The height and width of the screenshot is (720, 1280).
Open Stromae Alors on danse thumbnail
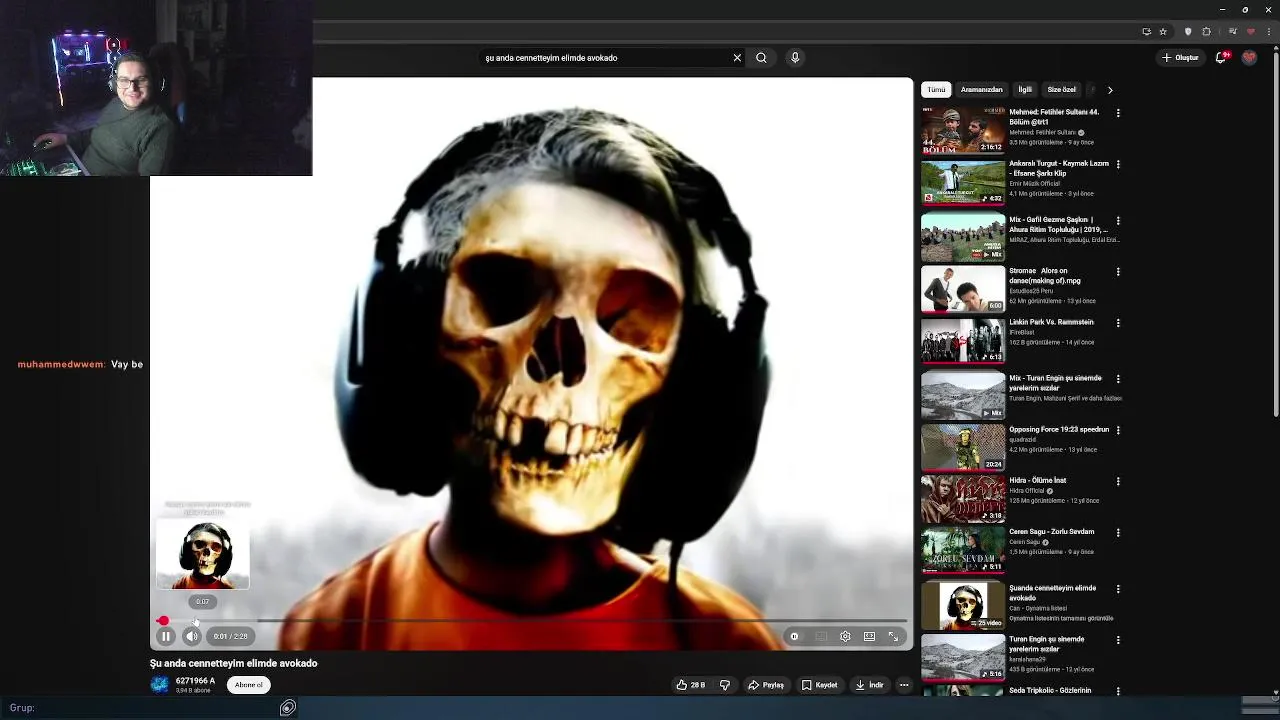[963, 289]
